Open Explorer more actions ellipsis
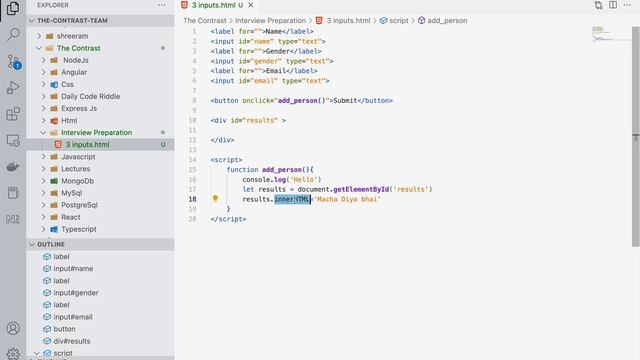The height and width of the screenshot is (360, 640). coord(162,5)
